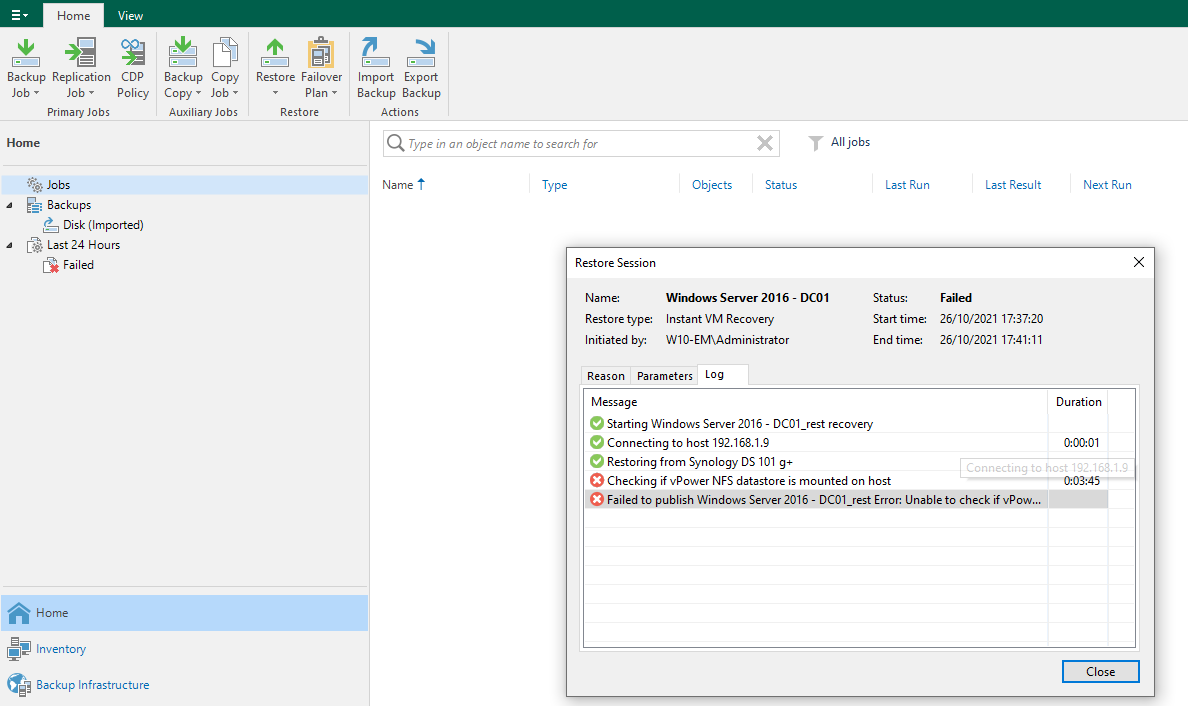This screenshot has height=706, width=1188.
Task: Click the green success icon on Restoring row
Action: click(x=597, y=461)
